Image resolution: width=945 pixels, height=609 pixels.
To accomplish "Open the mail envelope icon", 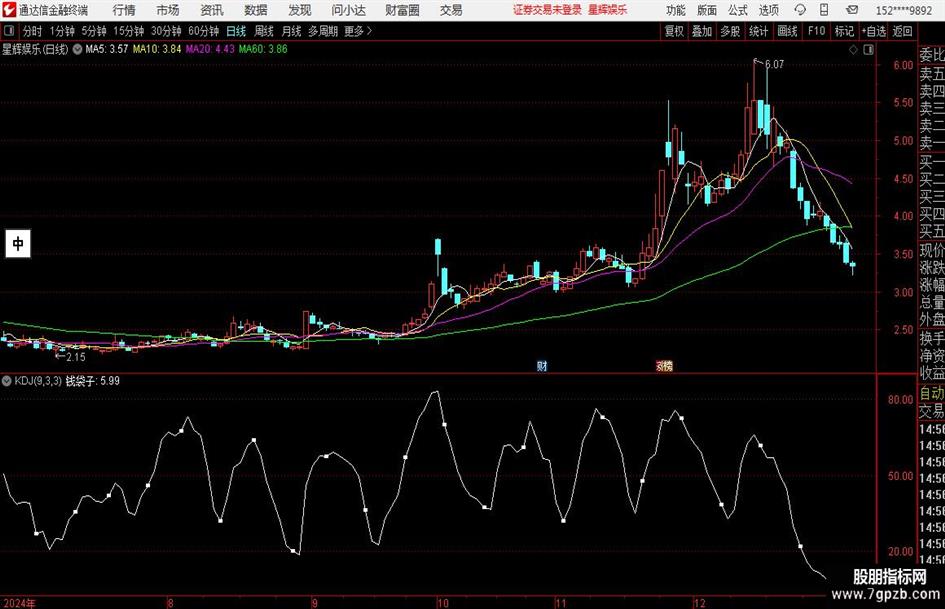I will click(852, 10).
